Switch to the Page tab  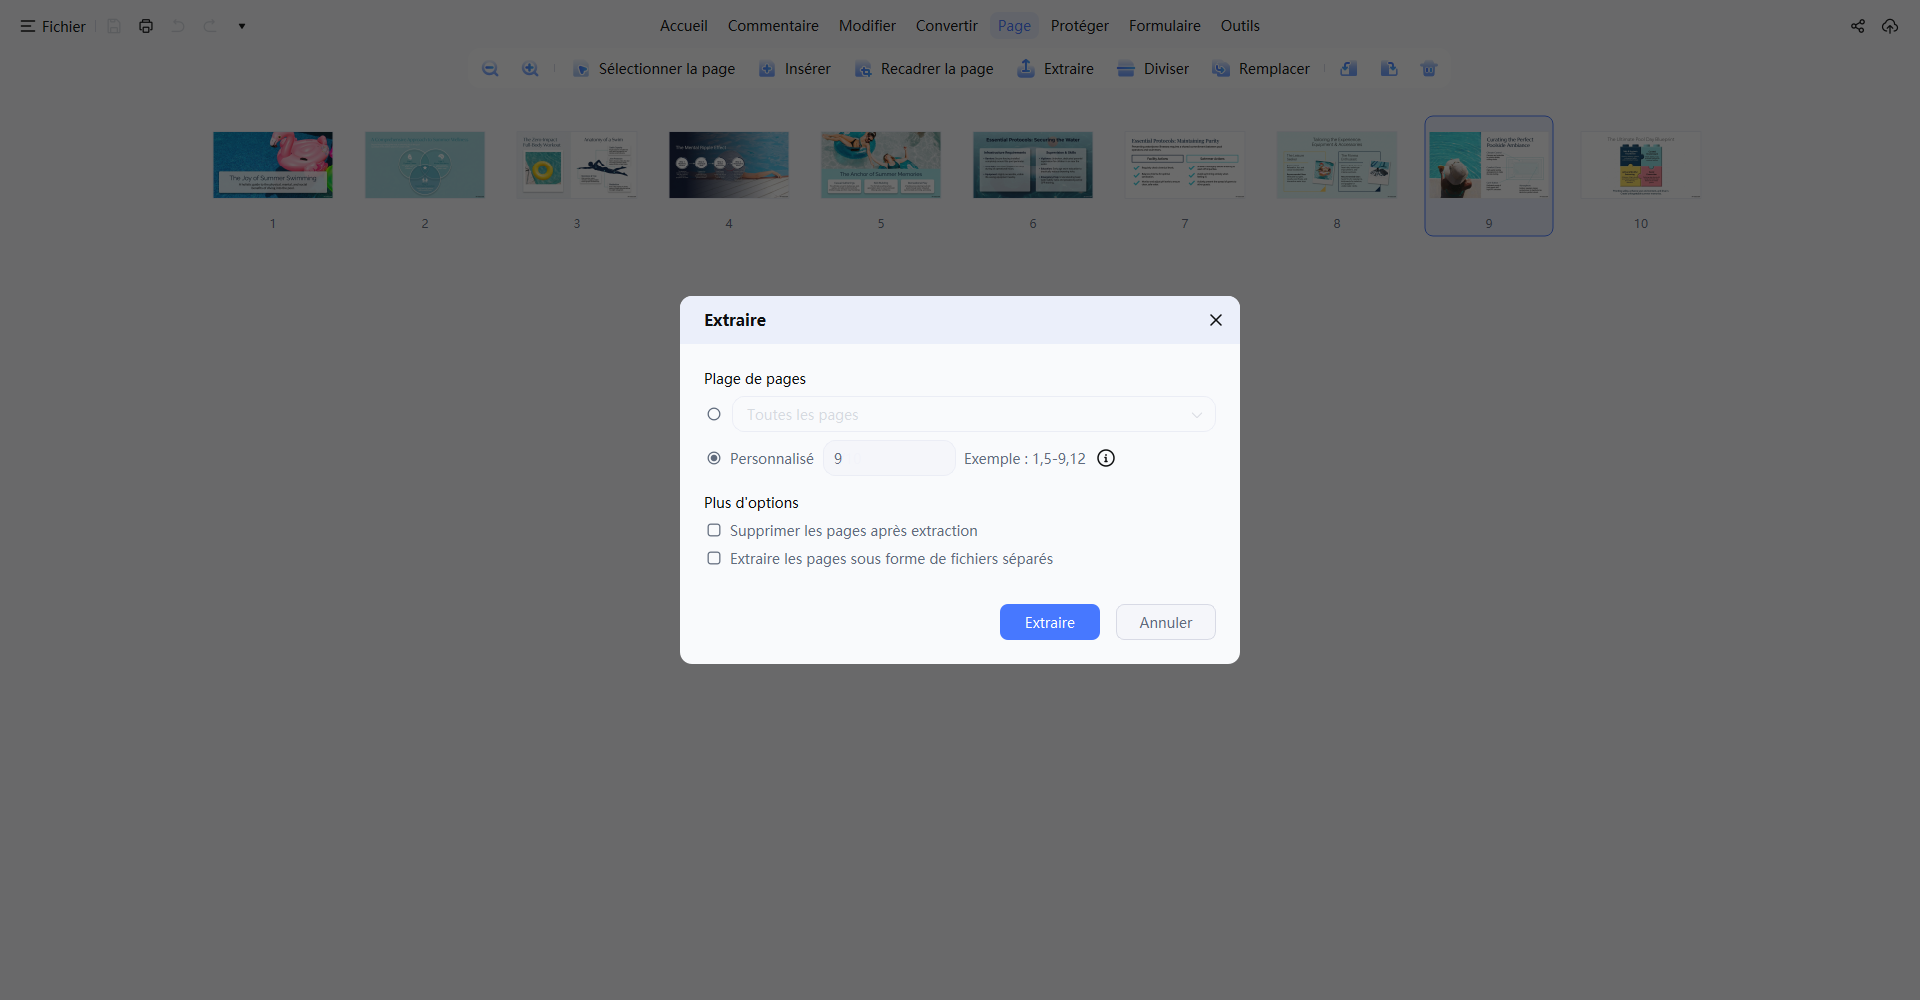[1014, 26]
